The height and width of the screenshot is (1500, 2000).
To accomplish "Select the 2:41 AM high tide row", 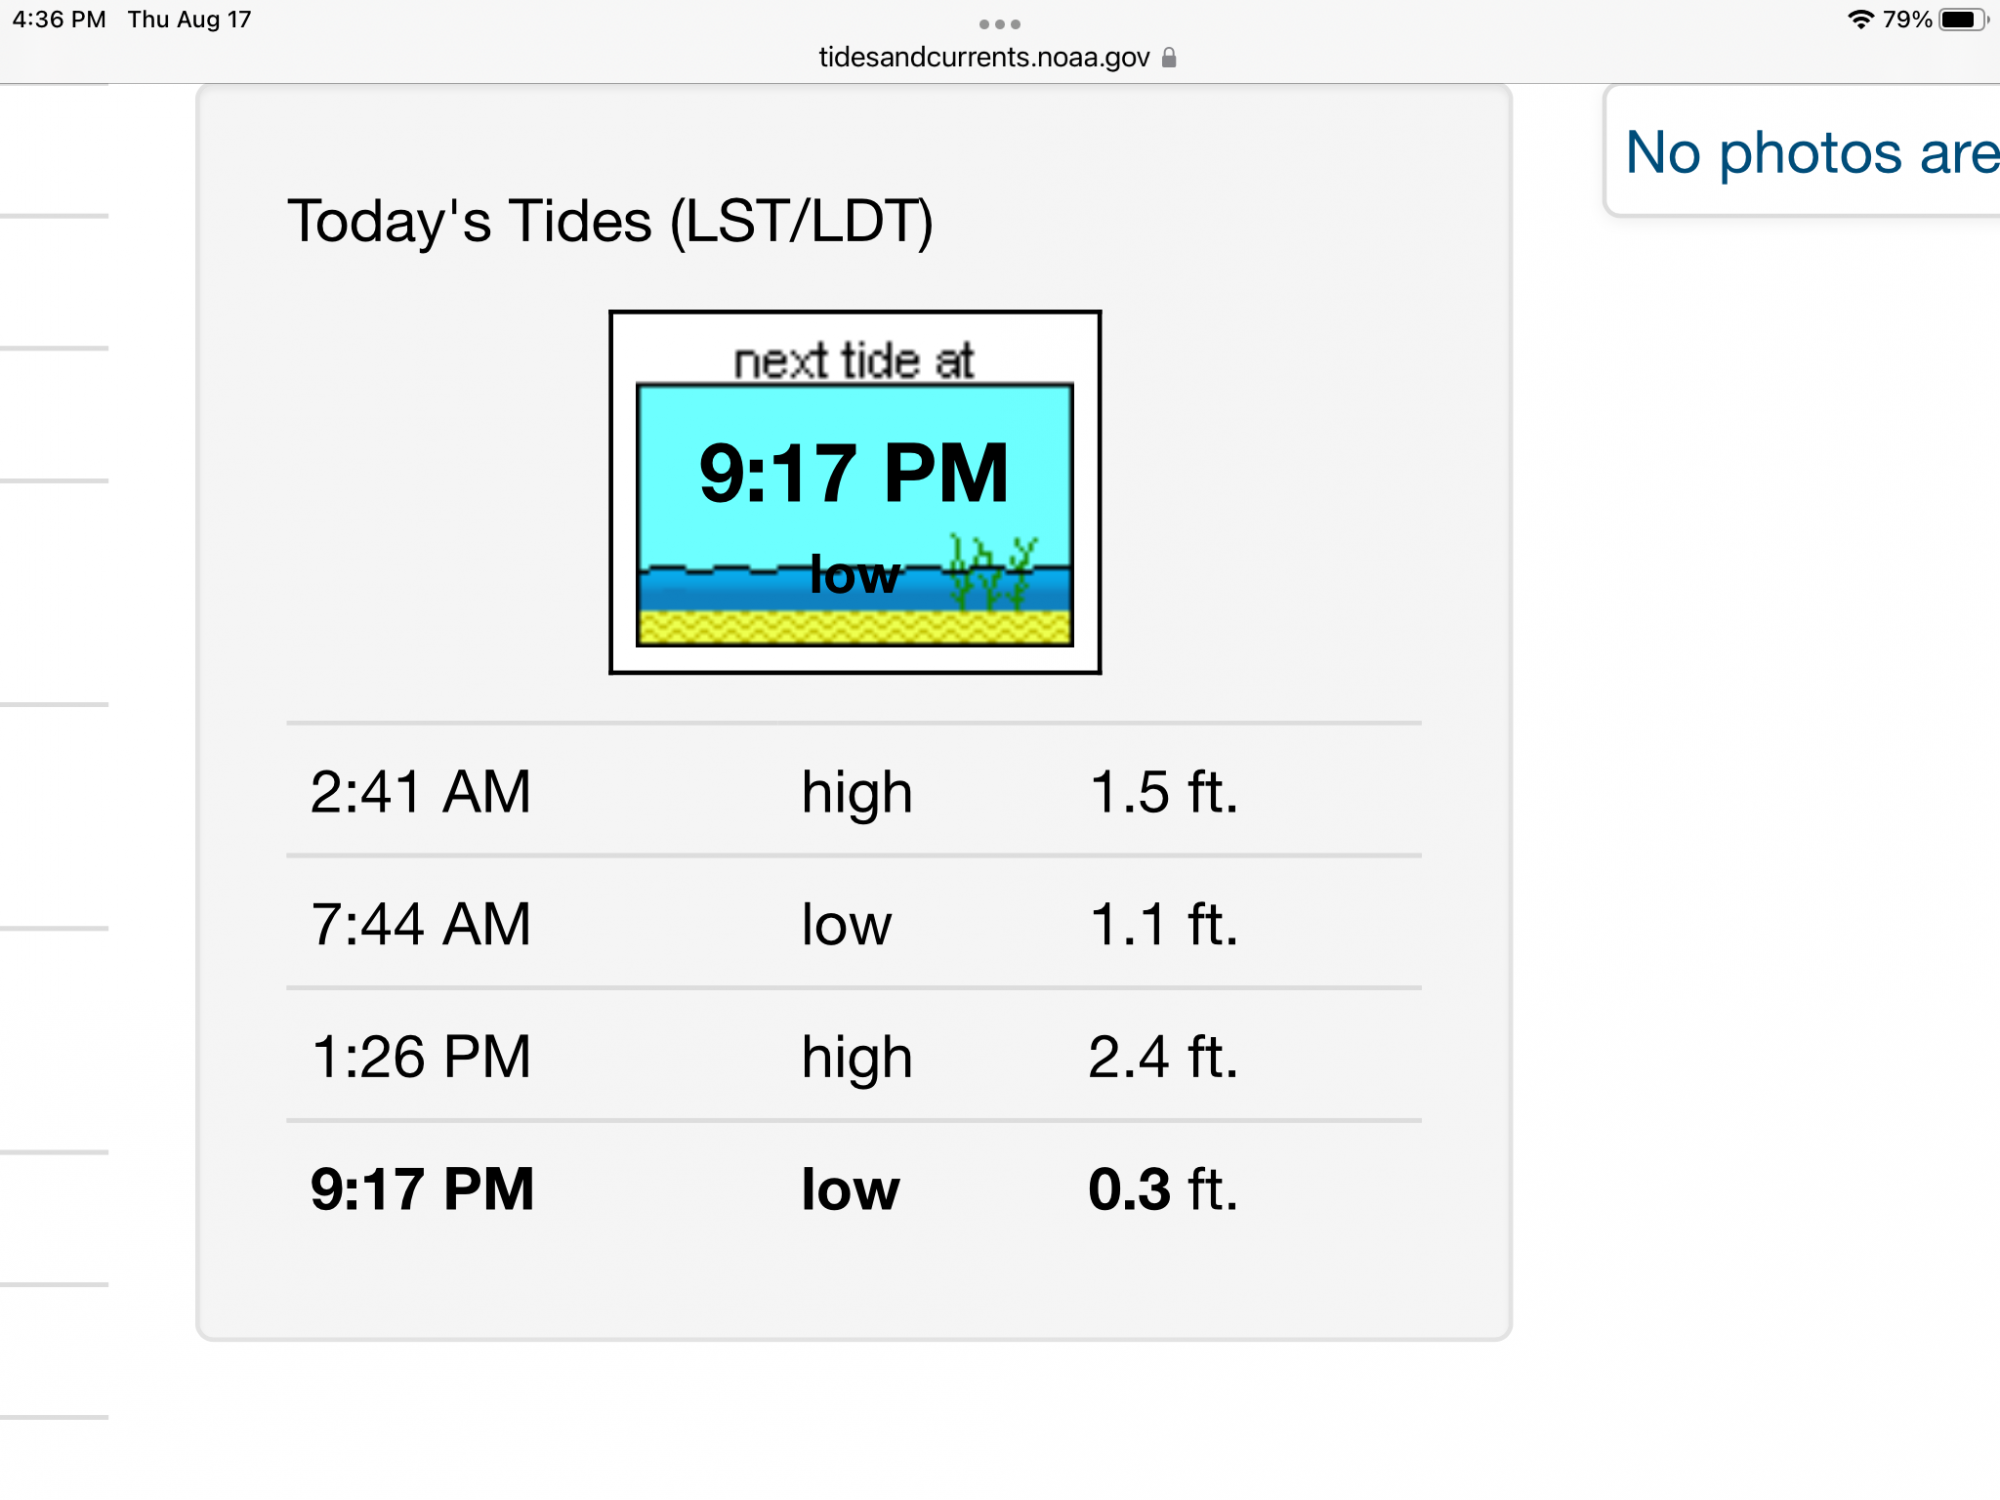I will (x=854, y=791).
